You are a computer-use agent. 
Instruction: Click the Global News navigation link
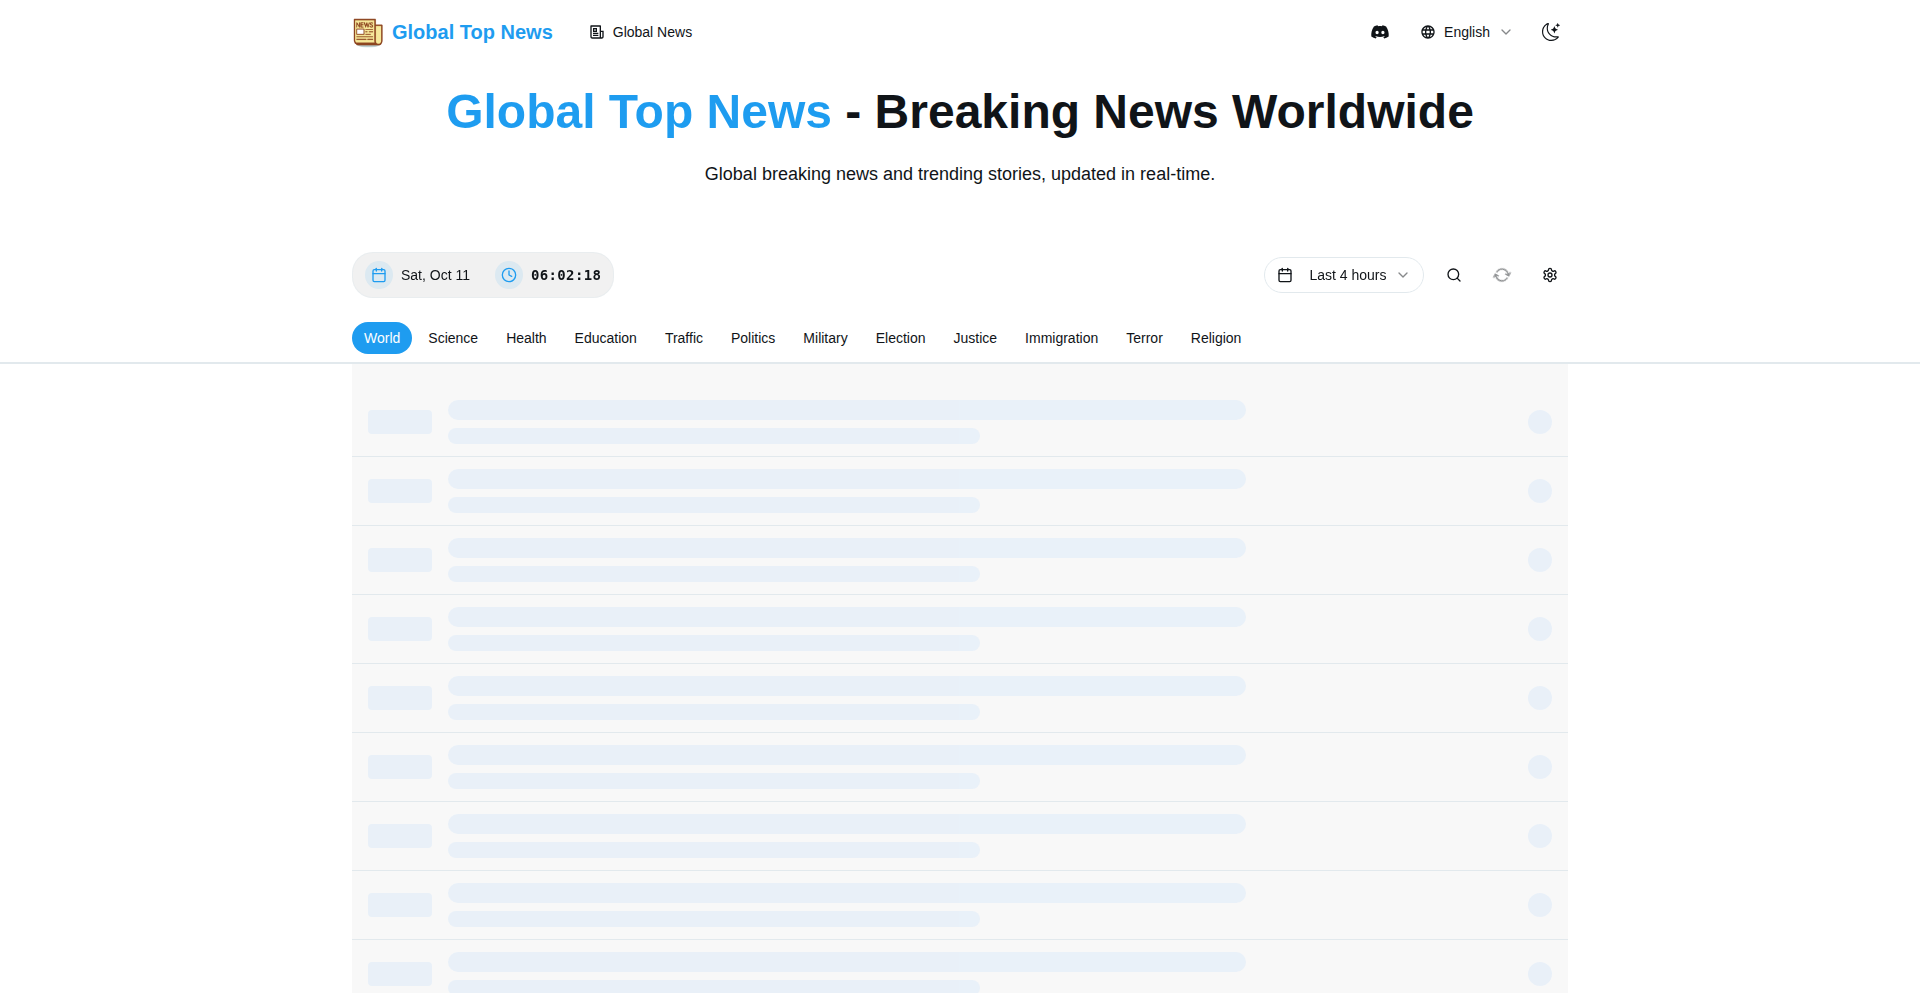click(x=641, y=32)
